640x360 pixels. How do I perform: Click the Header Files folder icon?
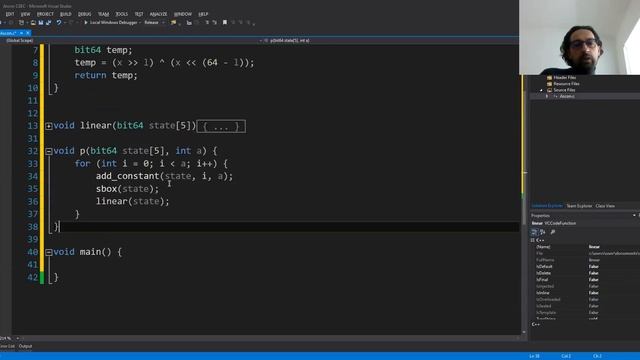click(x=549, y=77)
